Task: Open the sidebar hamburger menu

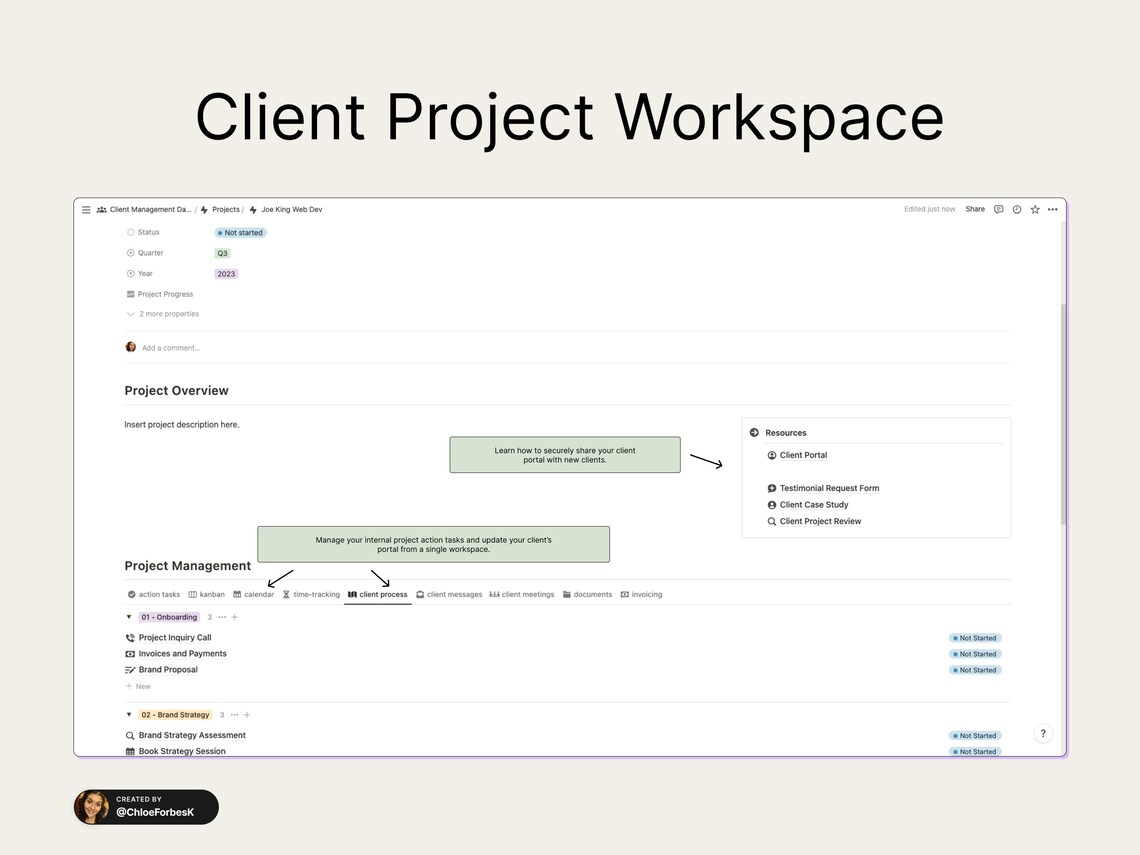Action: [x=87, y=209]
